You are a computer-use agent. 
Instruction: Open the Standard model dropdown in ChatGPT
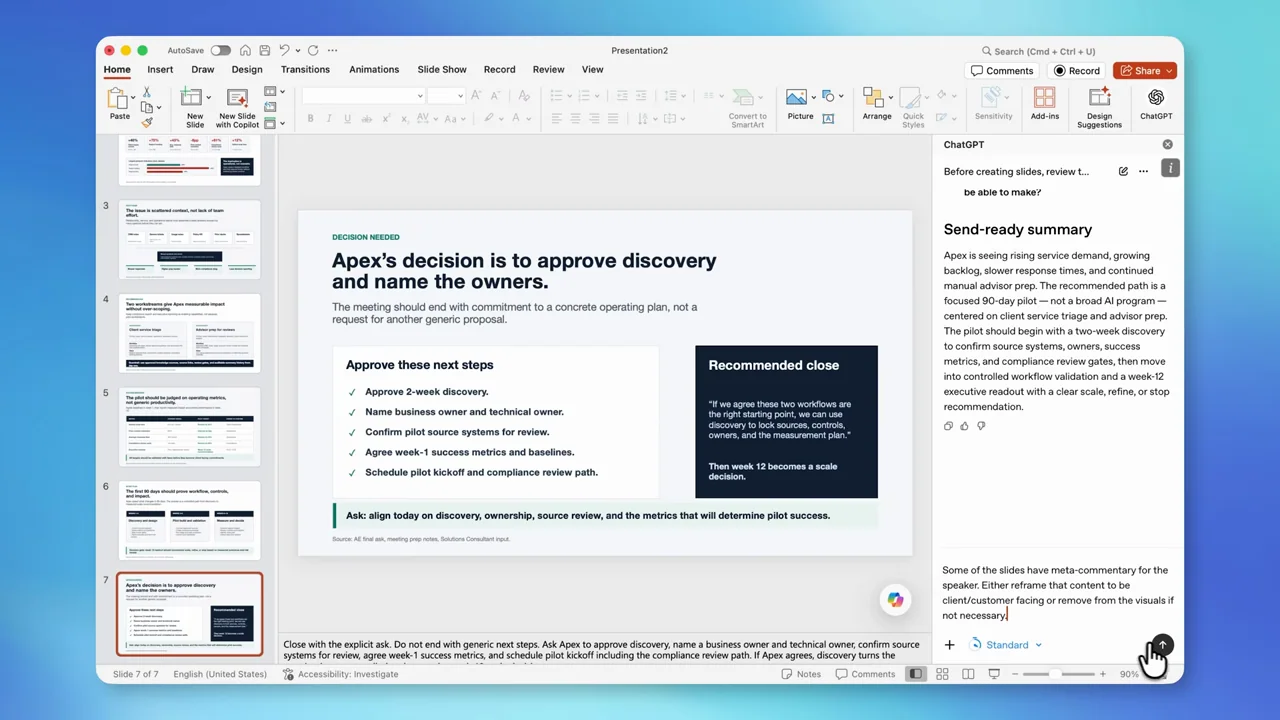coord(1006,645)
